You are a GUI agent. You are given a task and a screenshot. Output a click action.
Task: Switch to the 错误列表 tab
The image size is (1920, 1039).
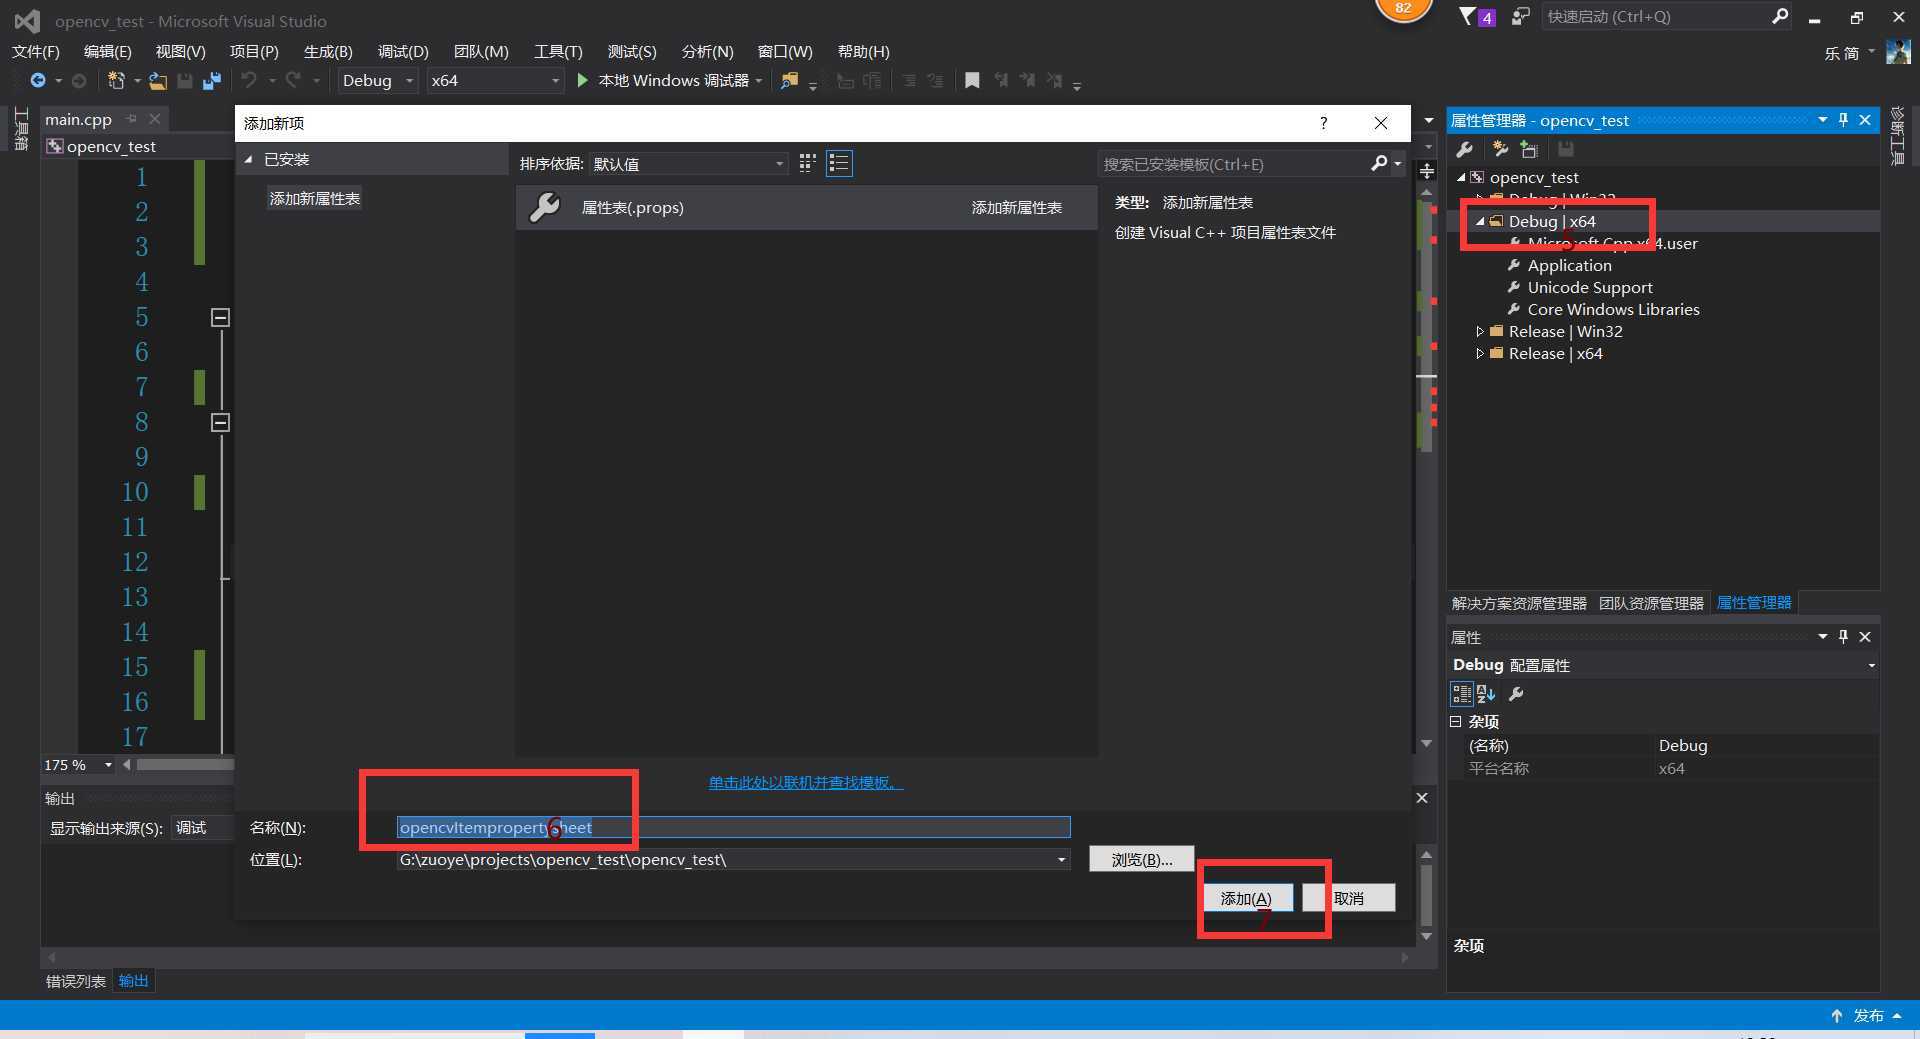point(76,981)
